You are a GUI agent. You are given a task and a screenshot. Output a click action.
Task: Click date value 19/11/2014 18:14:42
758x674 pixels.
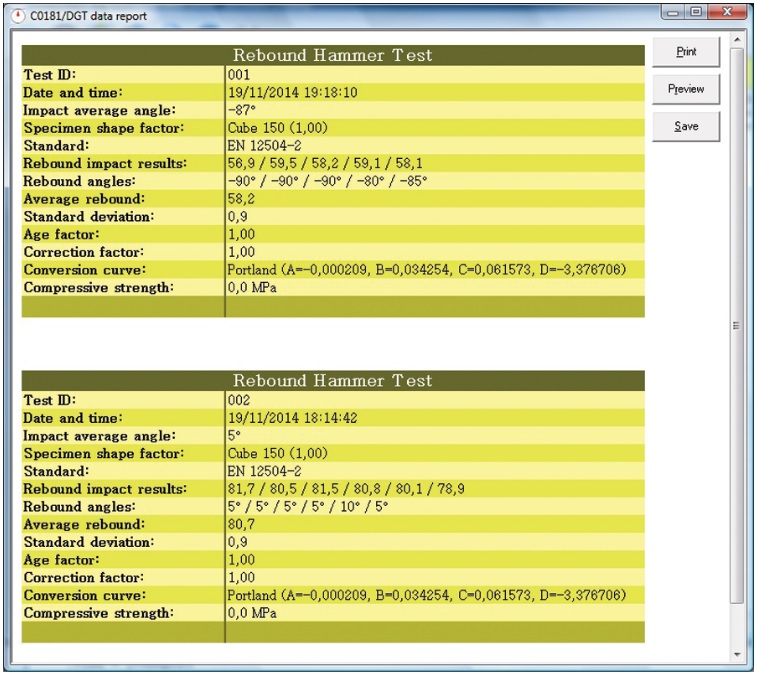[x=292, y=418]
